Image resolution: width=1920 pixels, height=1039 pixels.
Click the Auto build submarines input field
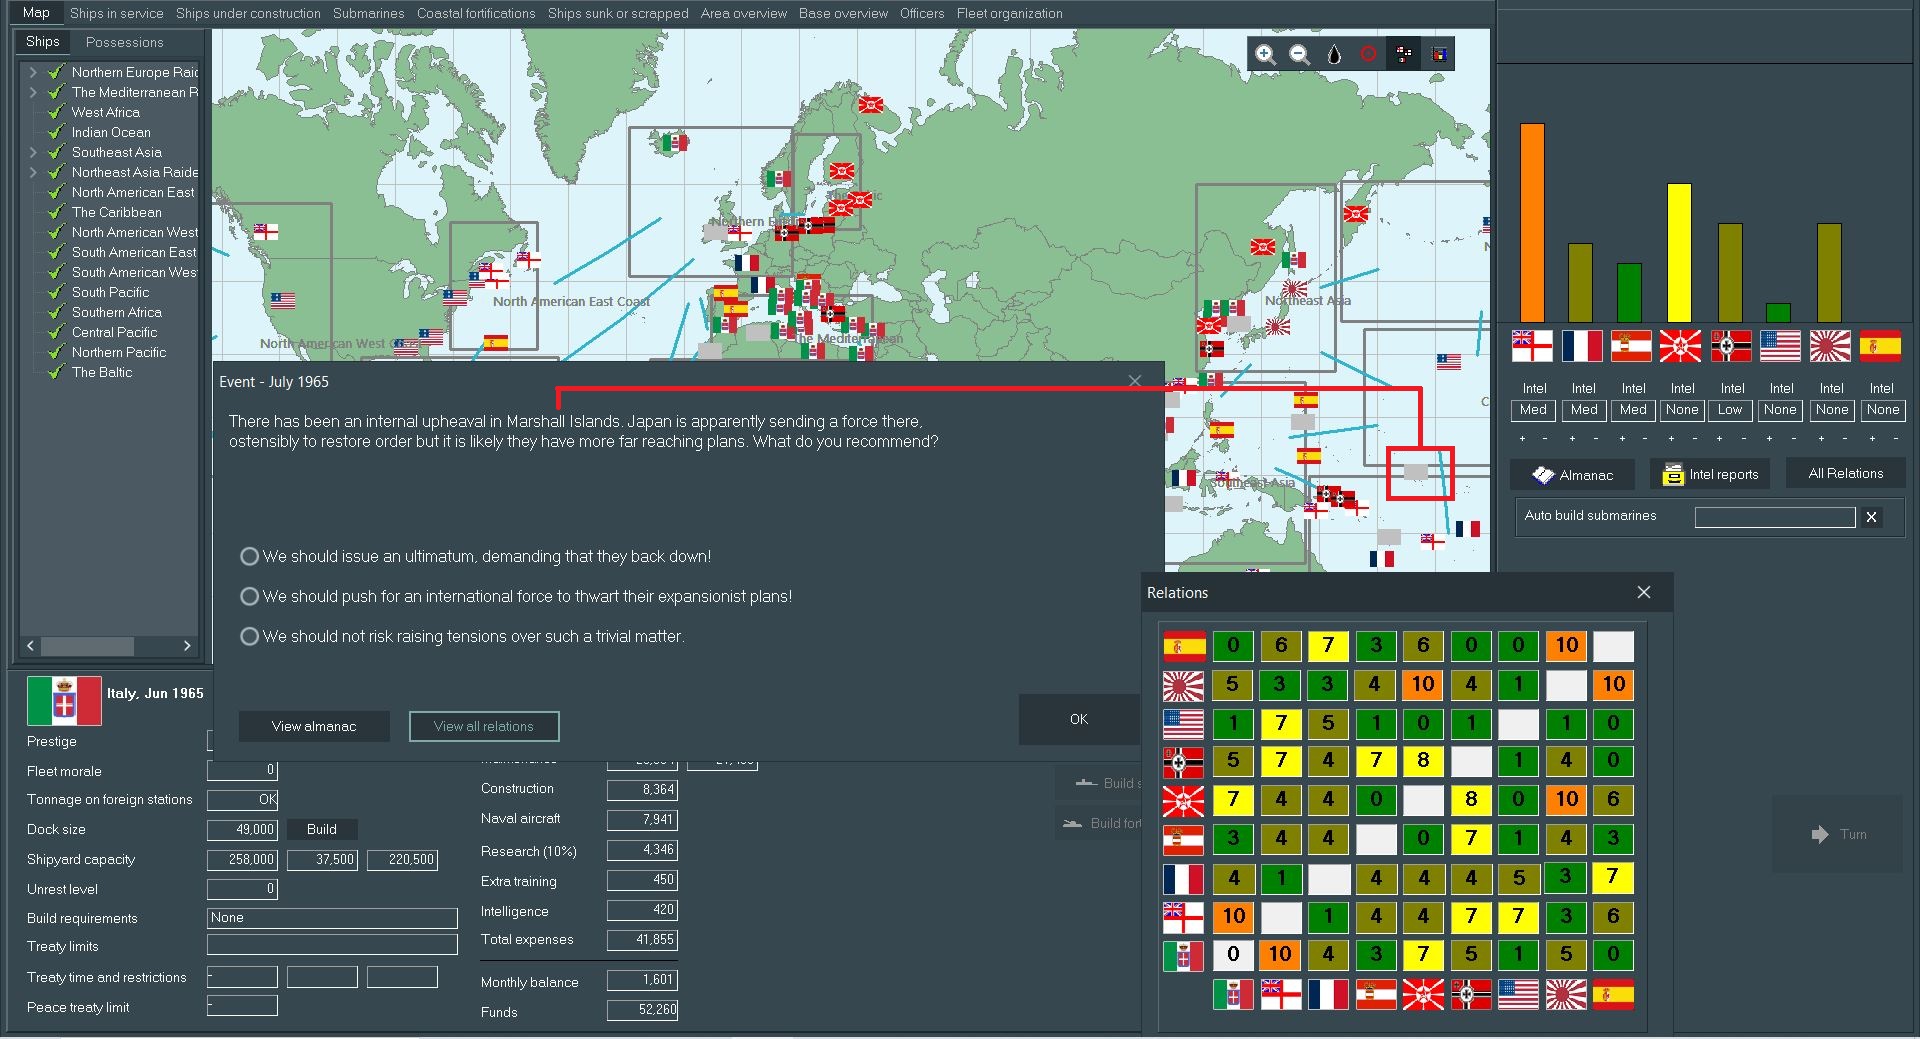[x=1775, y=517]
